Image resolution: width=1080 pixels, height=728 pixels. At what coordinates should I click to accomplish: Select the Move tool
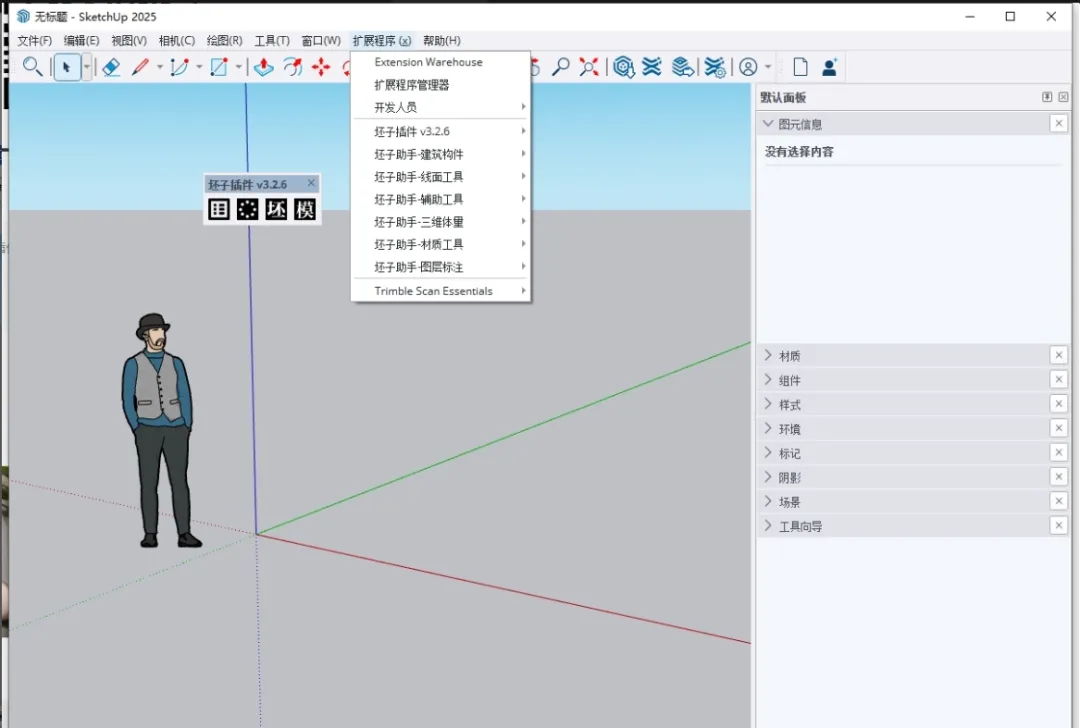pos(321,67)
